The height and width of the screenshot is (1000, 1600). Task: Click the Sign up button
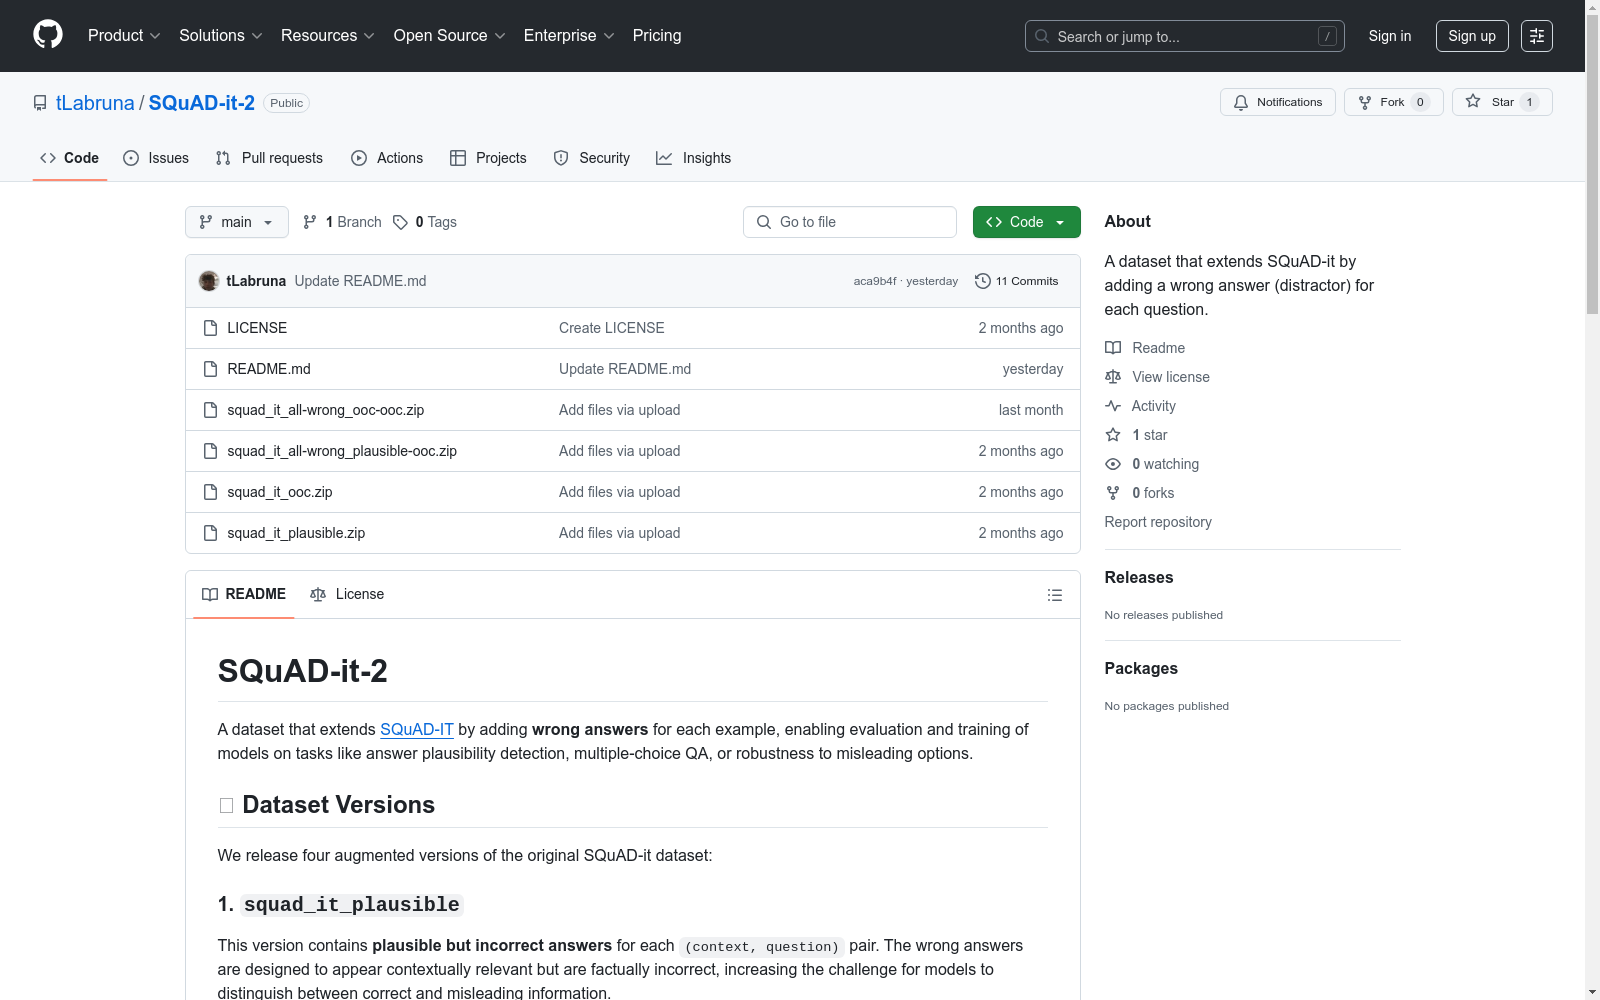pyautogui.click(x=1472, y=36)
